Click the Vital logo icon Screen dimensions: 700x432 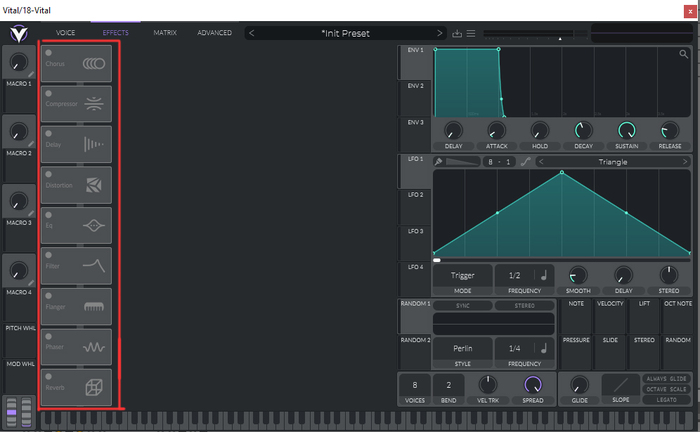click(18, 33)
